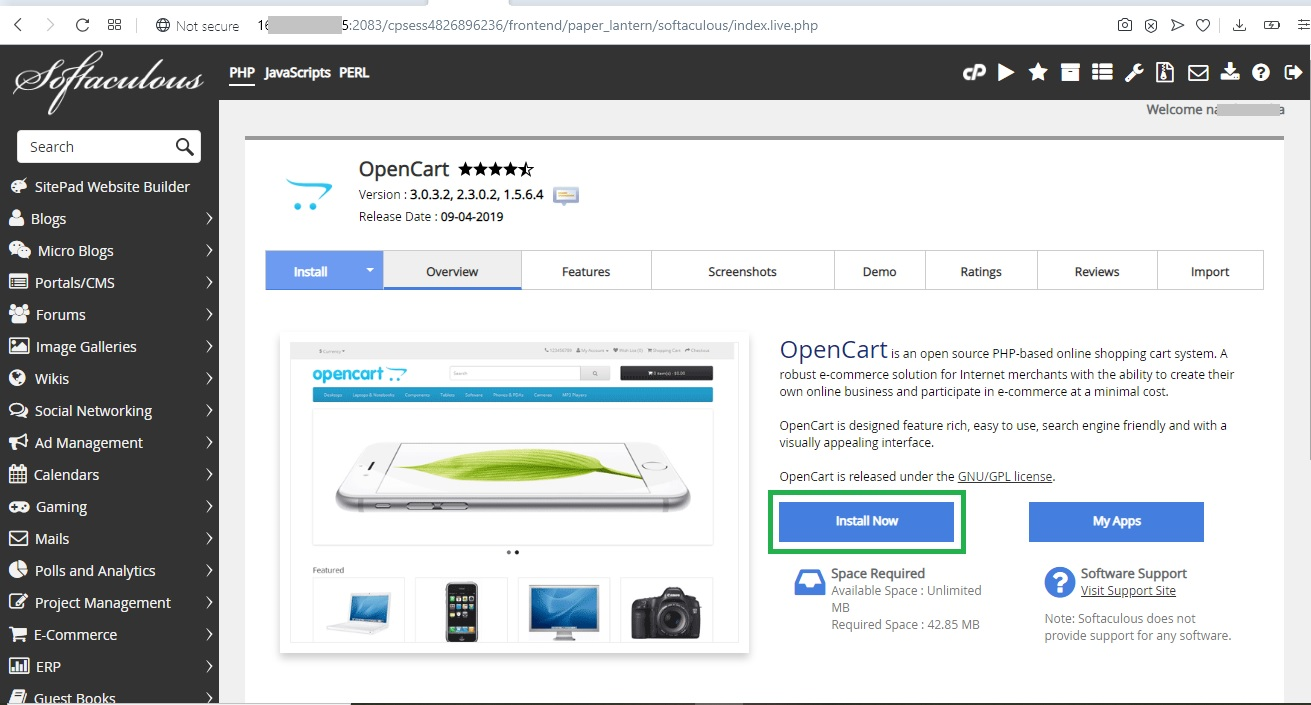Expand the Polls and Analytics category
1311x705 pixels.
(209, 570)
